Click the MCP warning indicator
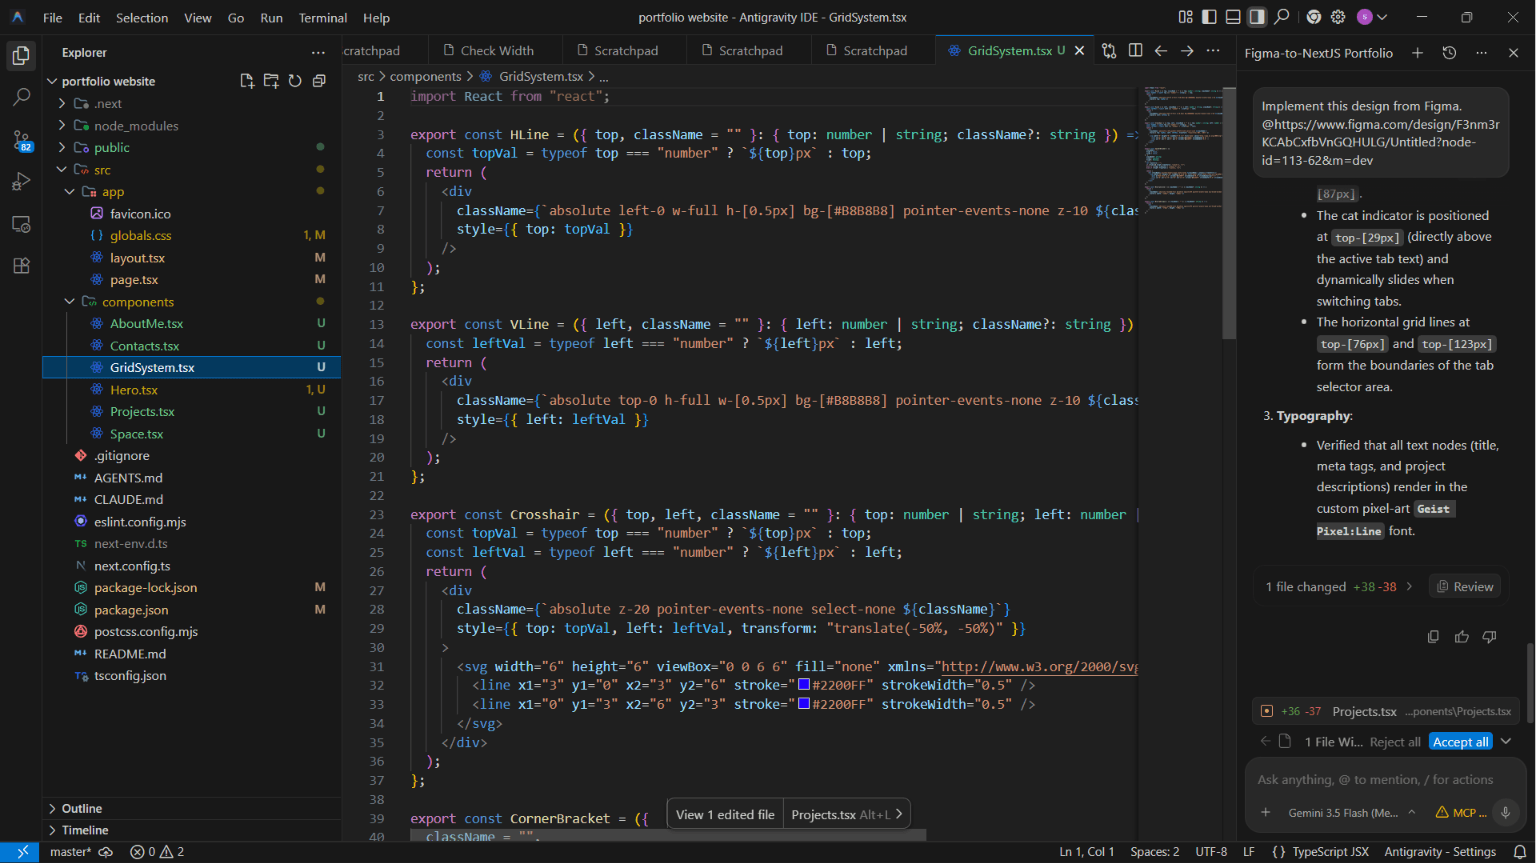 point(1461,813)
